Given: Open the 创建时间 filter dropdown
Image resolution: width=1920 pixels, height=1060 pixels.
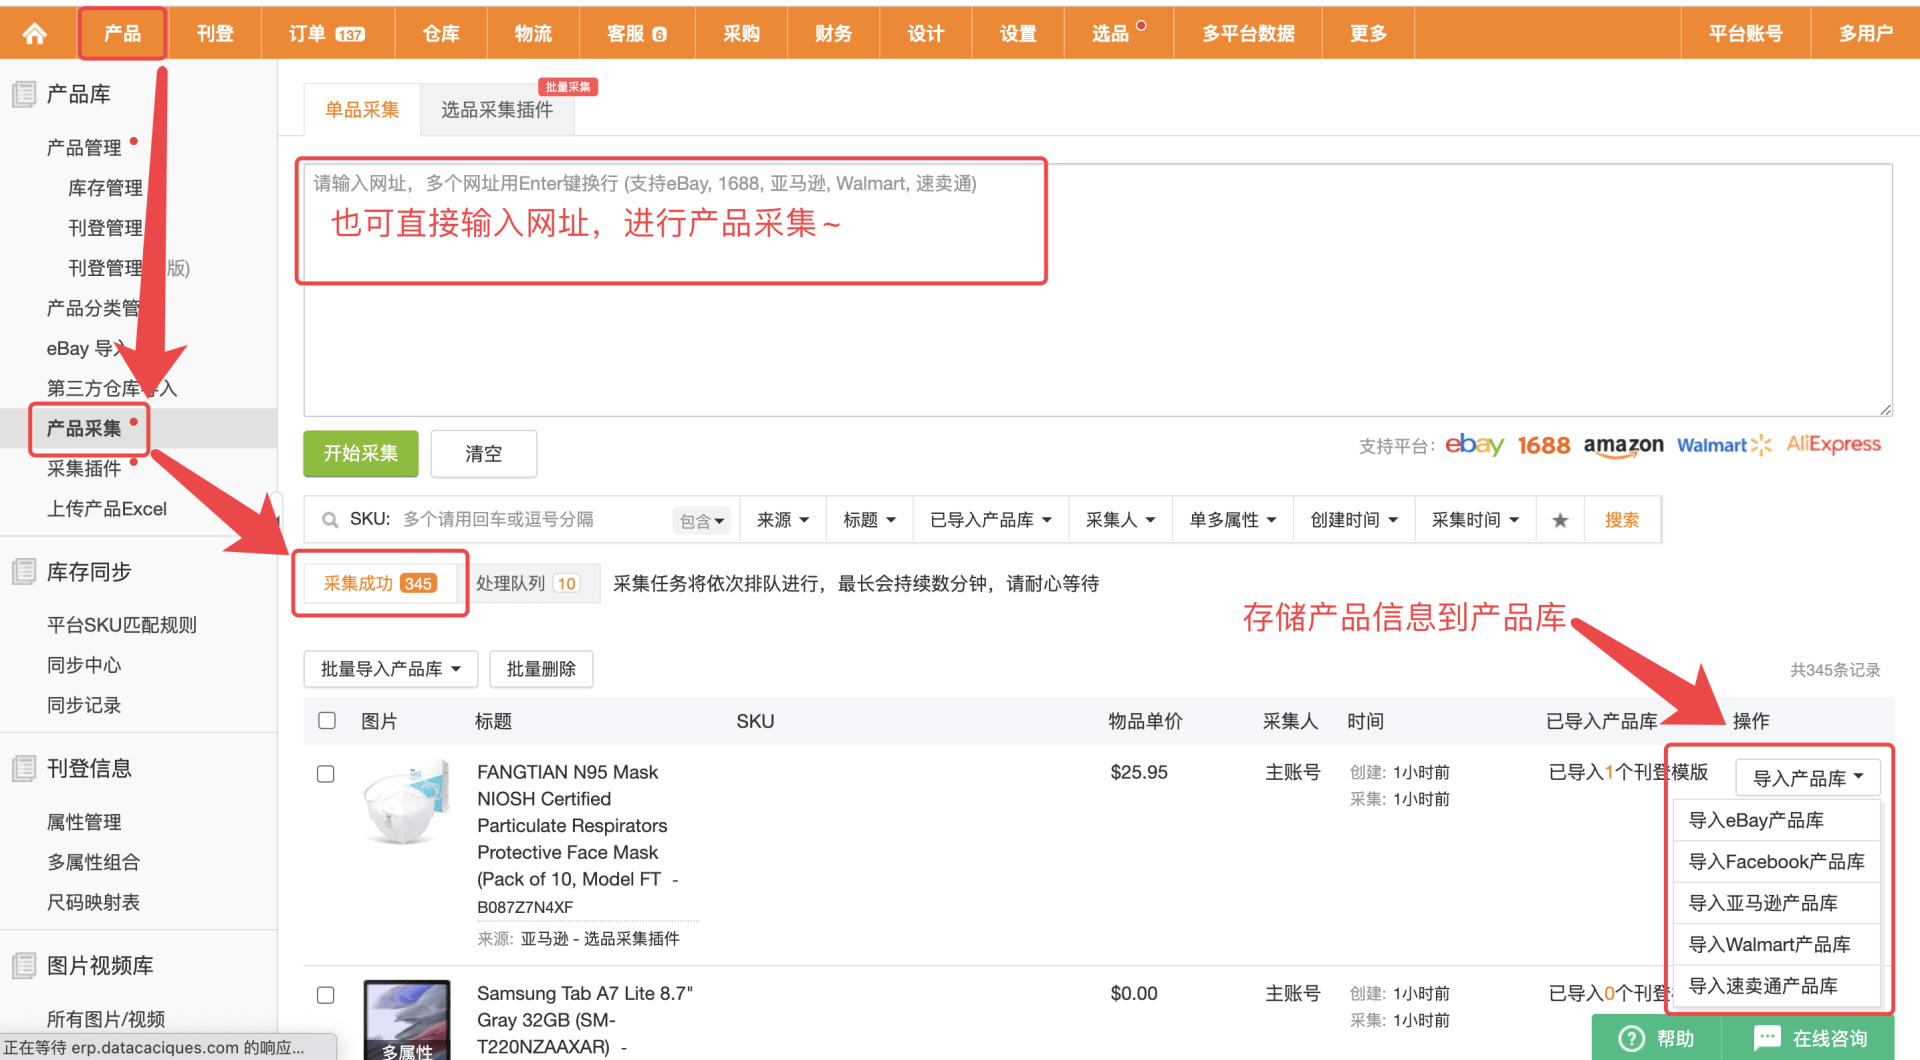Looking at the screenshot, I should 1354,520.
